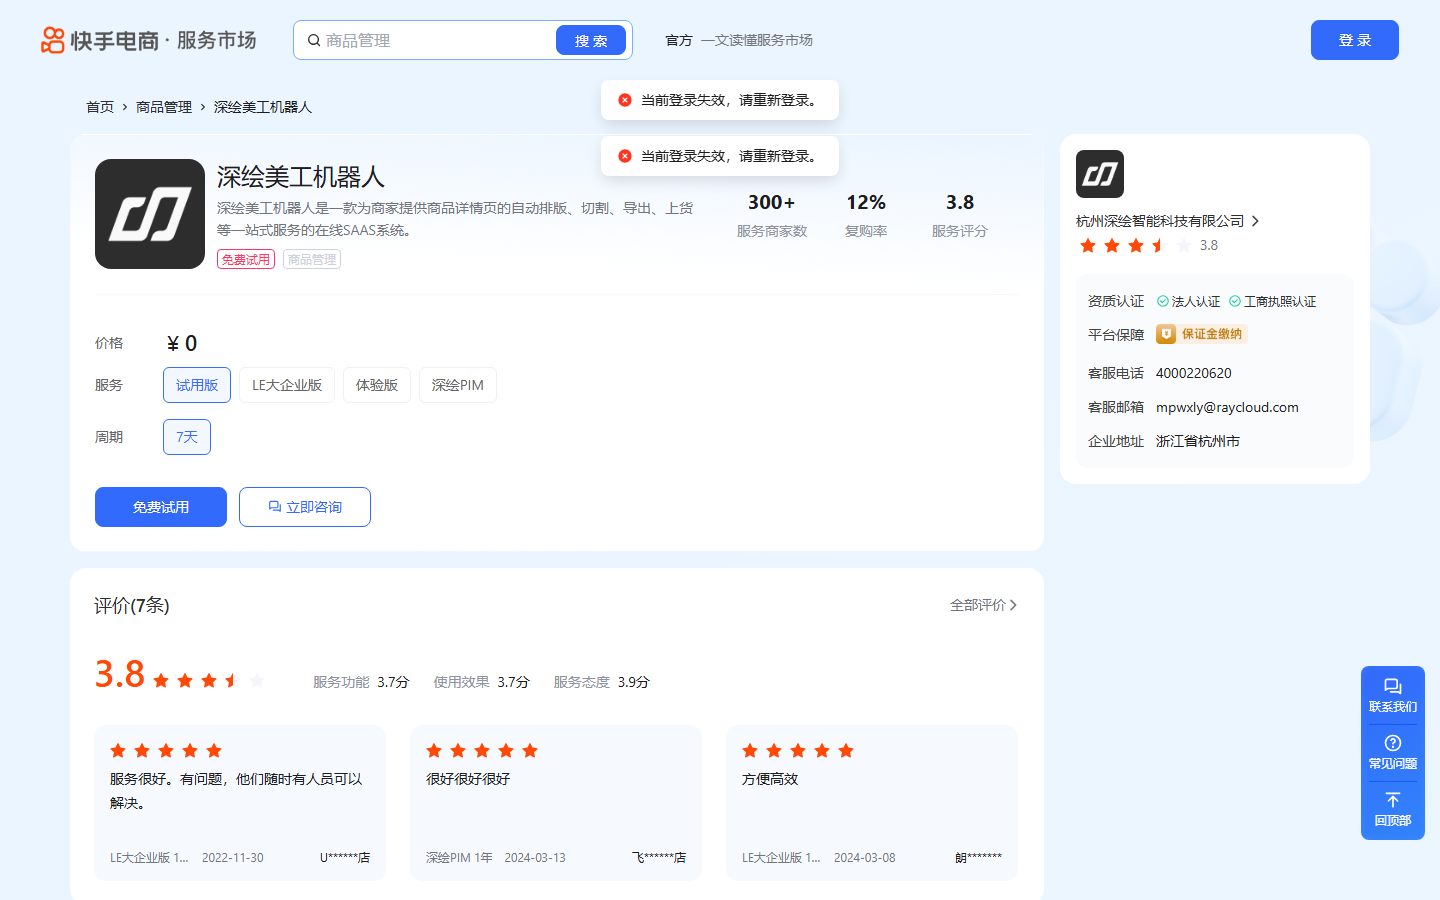Click the stars on the 方便高效 review
Screen dimensions: 1440x900
[x=798, y=751]
